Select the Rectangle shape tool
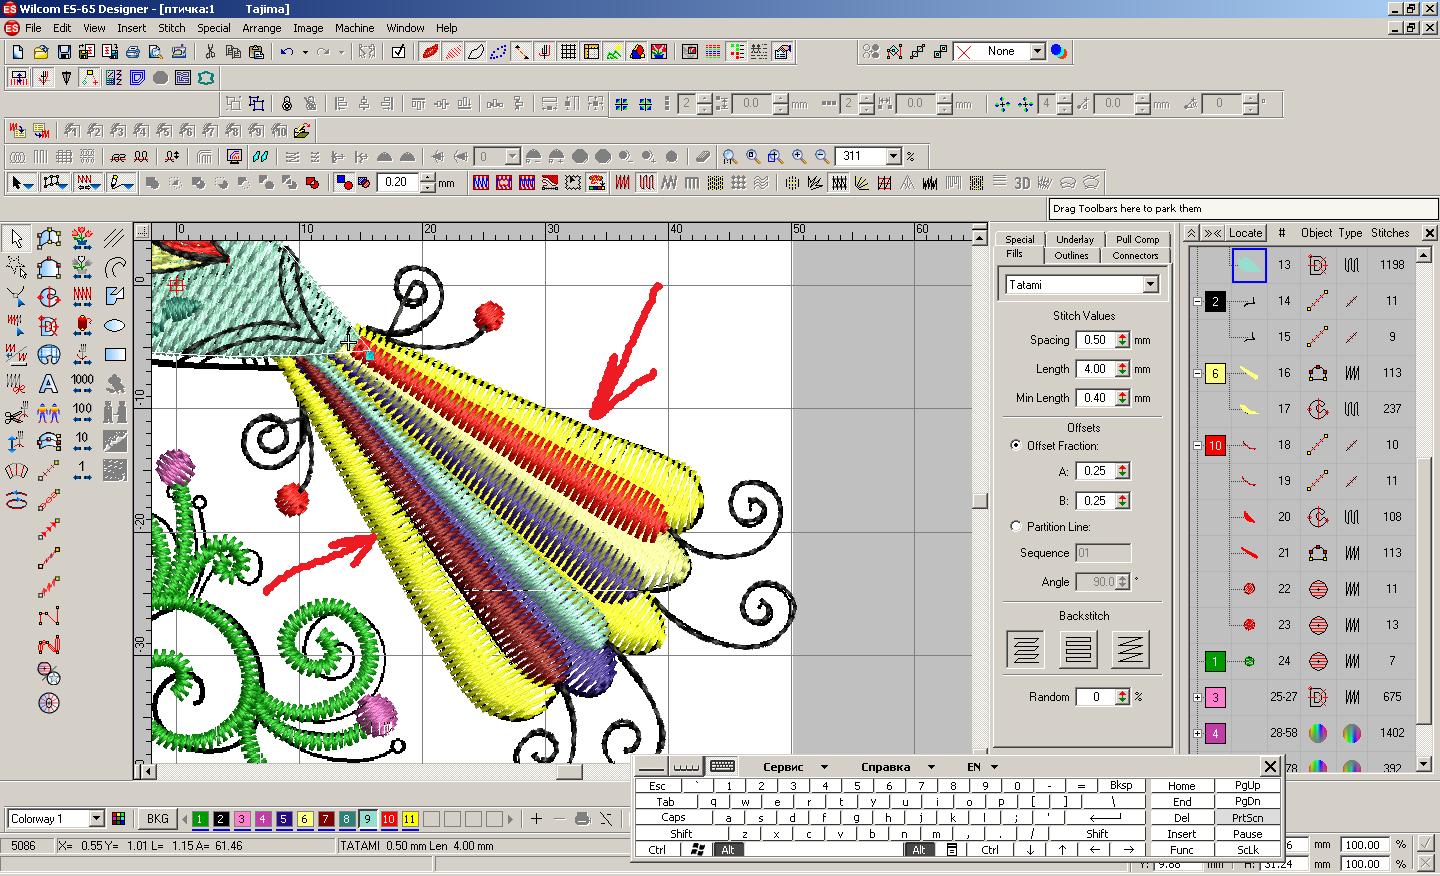1440x876 pixels. click(115, 354)
